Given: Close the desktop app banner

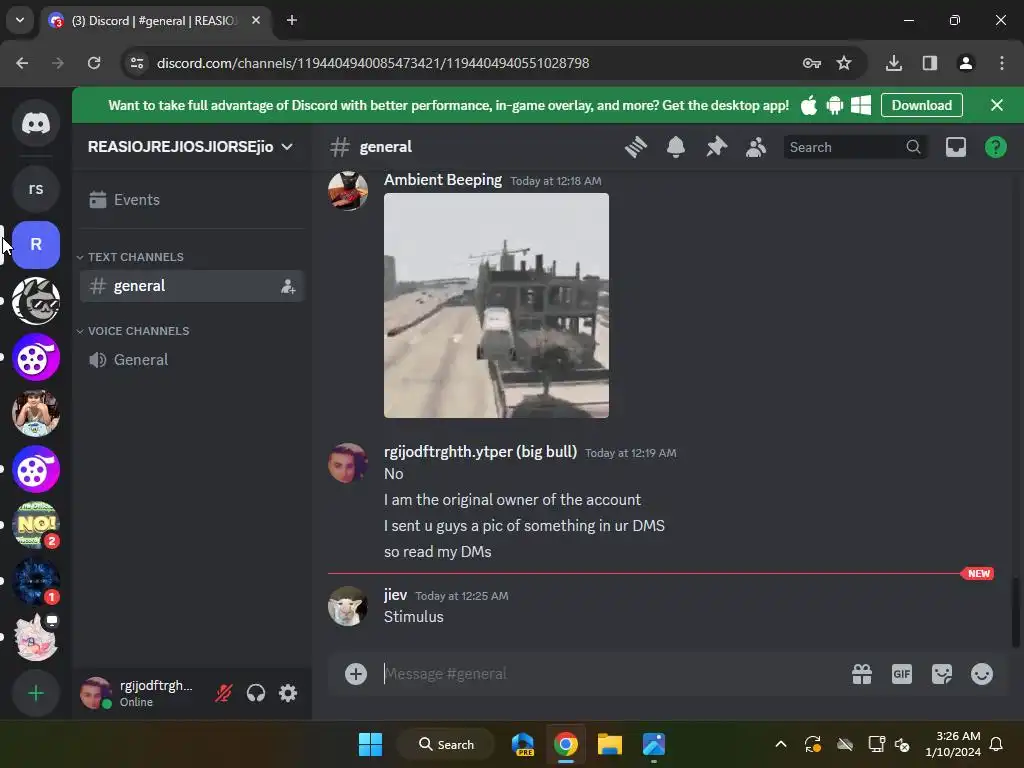Looking at the screenshot, I should pos(997,105).
